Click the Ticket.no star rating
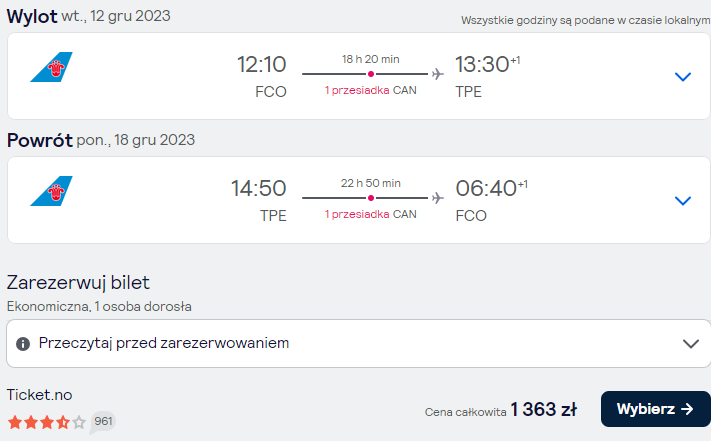 pos(47,422)
